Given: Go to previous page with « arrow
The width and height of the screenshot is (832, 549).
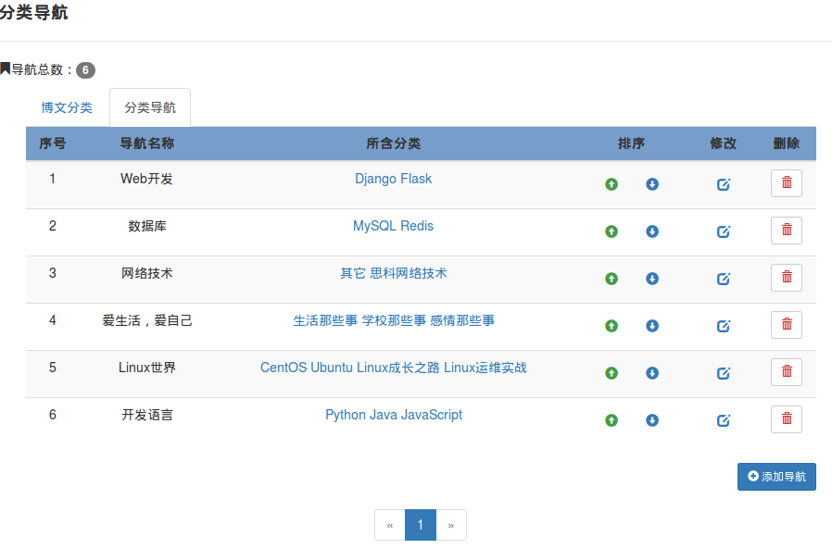Looking at the screenshot, I should click(390, 525).
